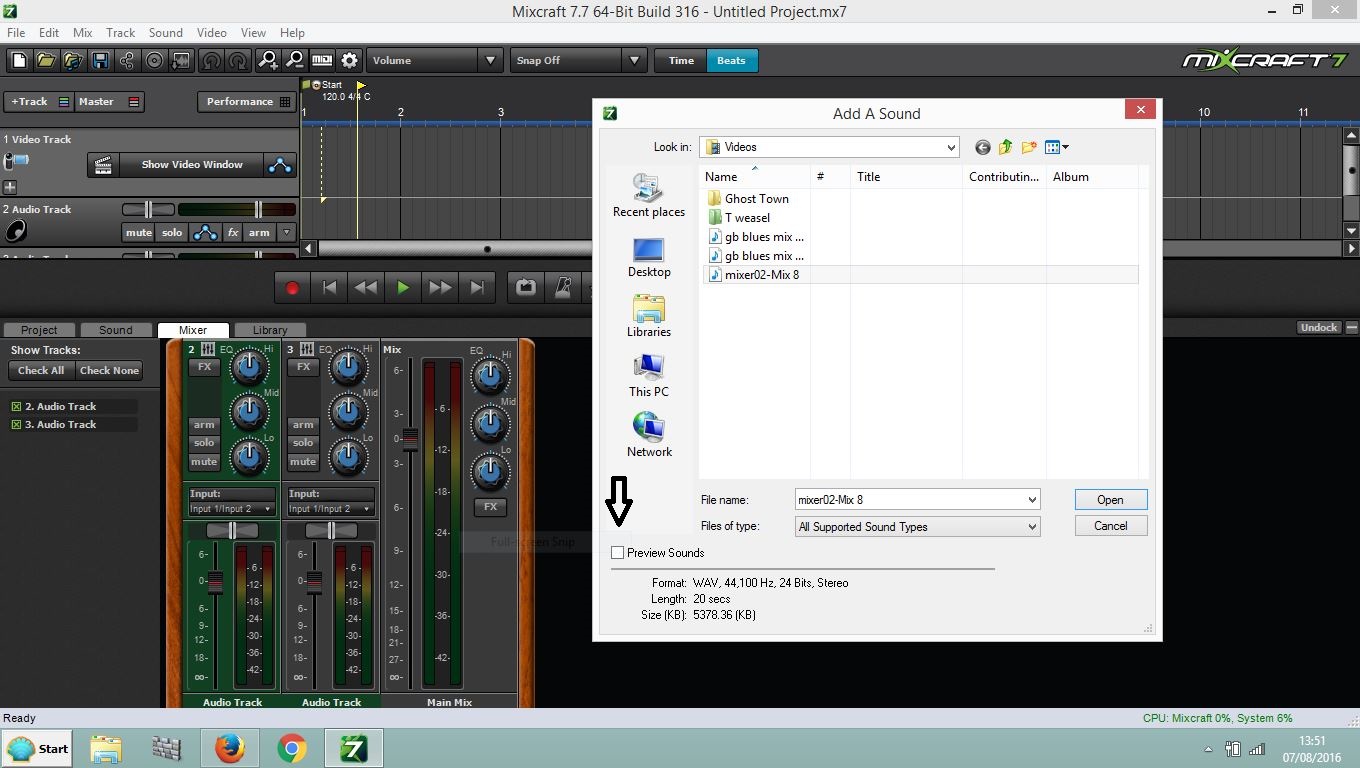
Task: Open channel 3 Input 1/Input 2 dropdown
Action: pyautogui.click(x=331, y=509)
